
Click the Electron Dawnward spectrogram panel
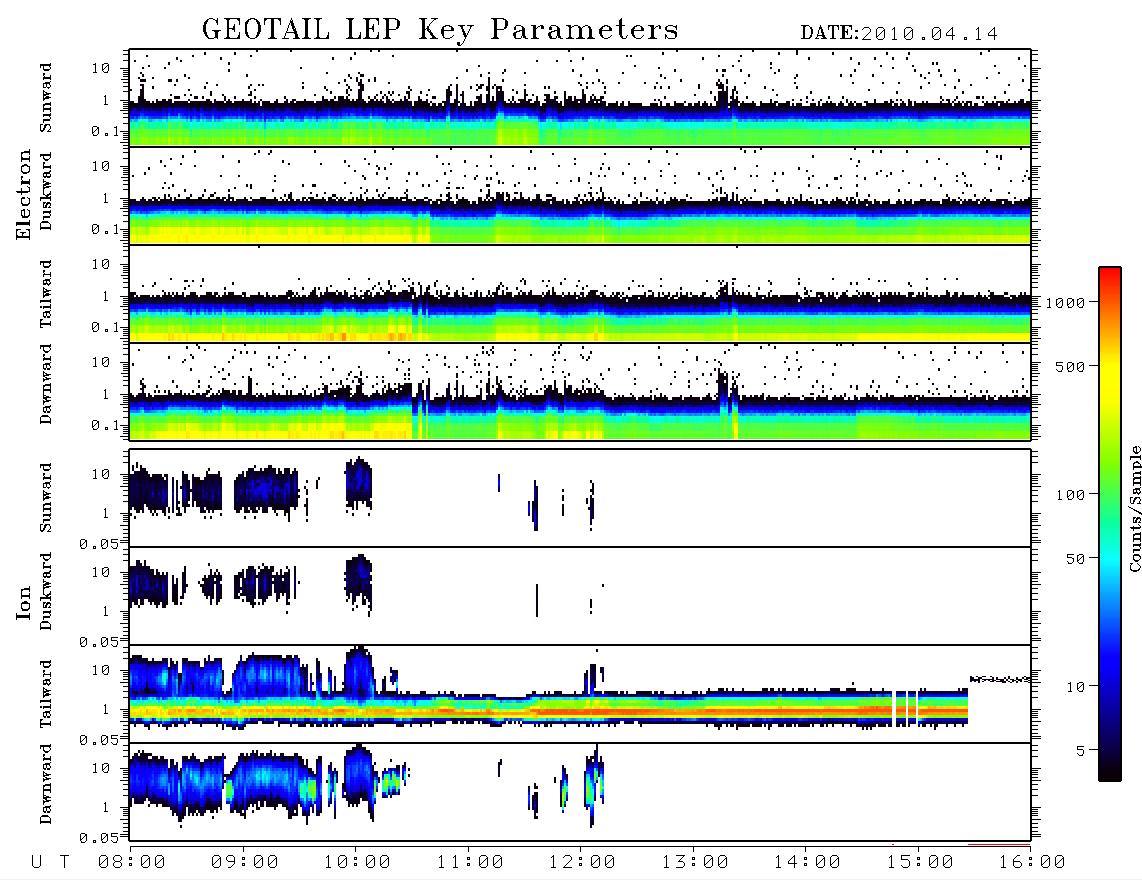(x=580, y=392)
